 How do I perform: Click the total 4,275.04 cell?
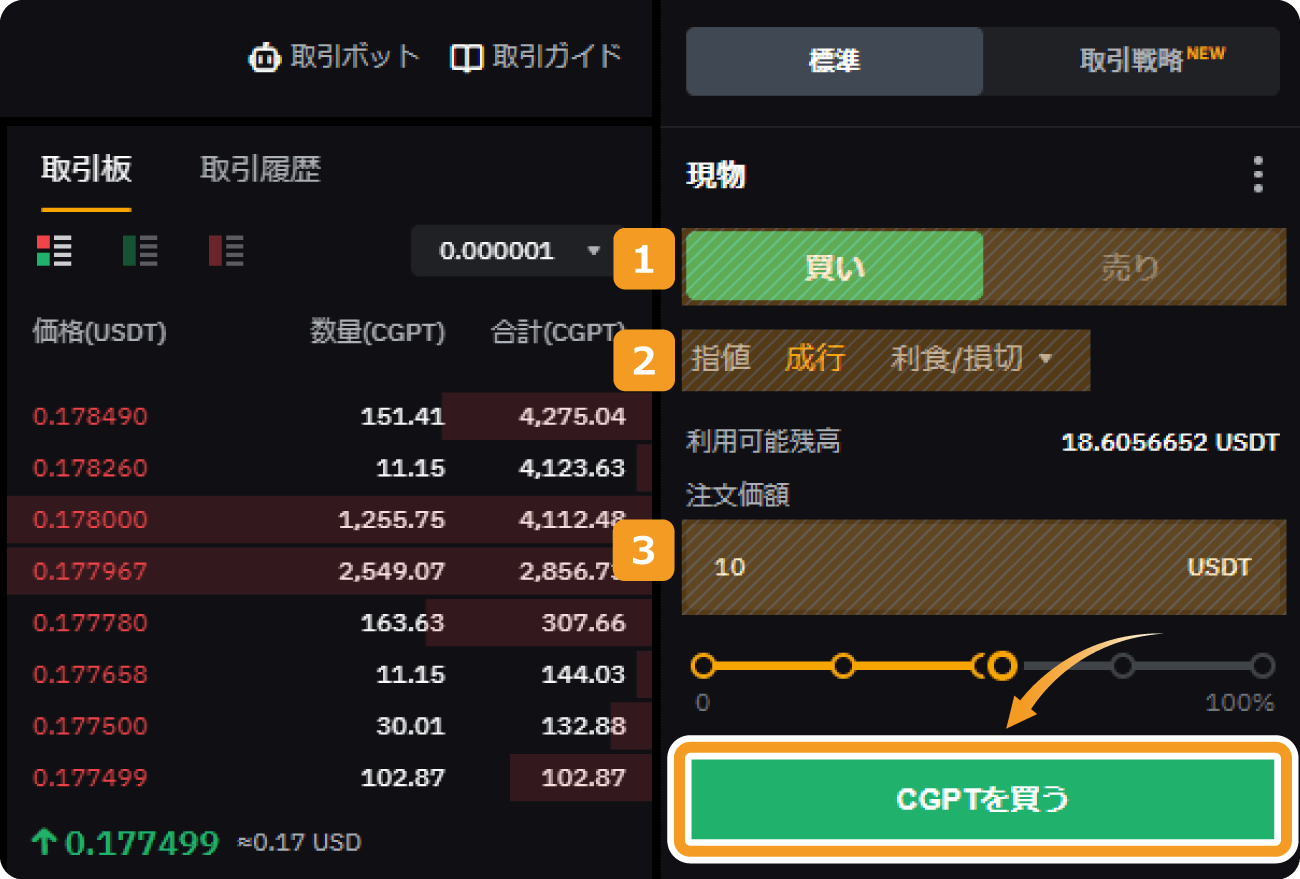click(573, 416)
